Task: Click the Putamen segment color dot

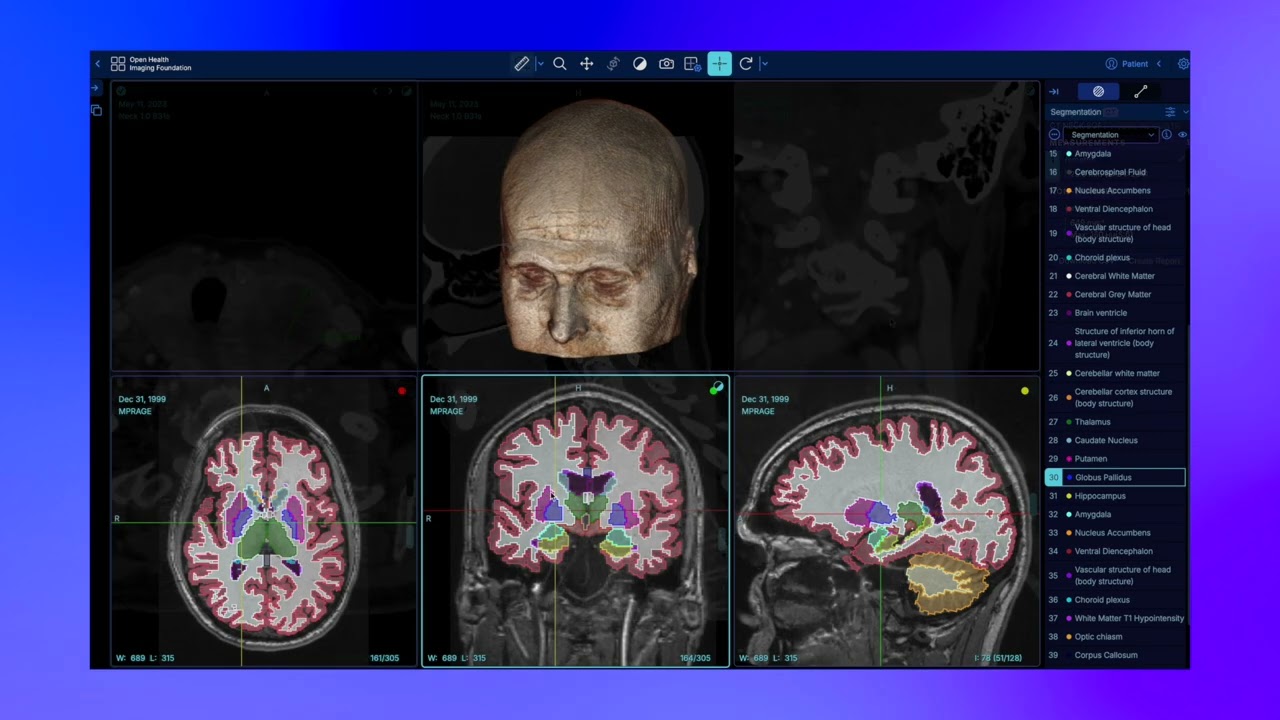Action: pos(1069,459)
